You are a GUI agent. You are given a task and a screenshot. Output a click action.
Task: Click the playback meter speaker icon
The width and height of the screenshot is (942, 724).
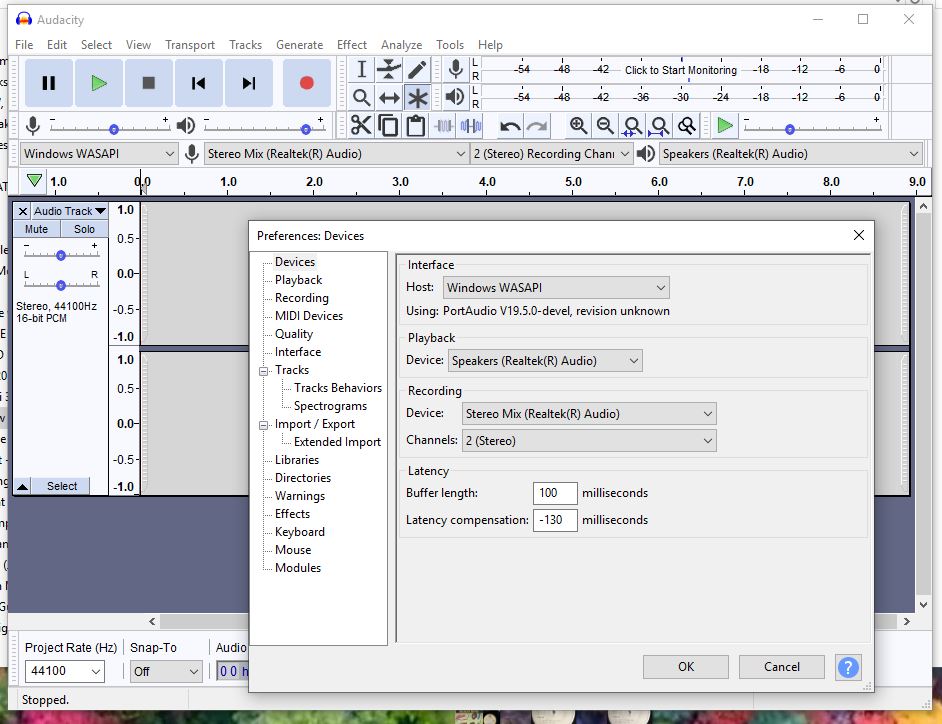pos(455,97)
